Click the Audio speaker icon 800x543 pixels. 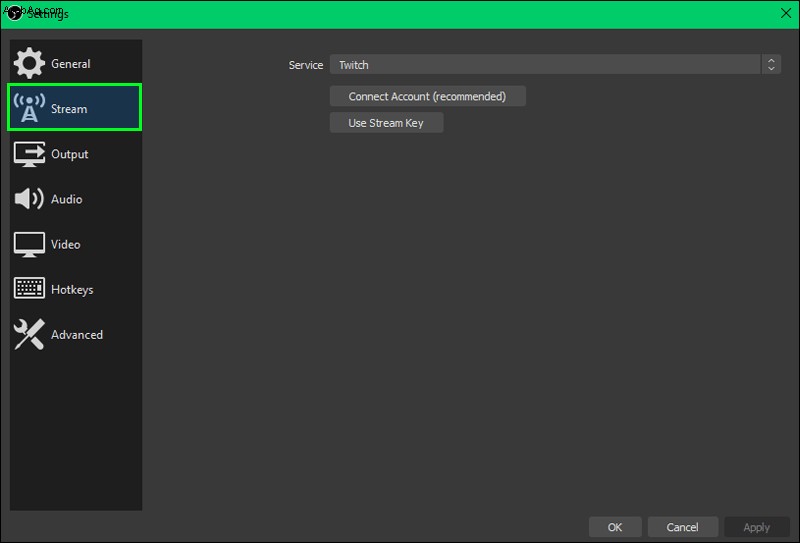pos(29,199)
